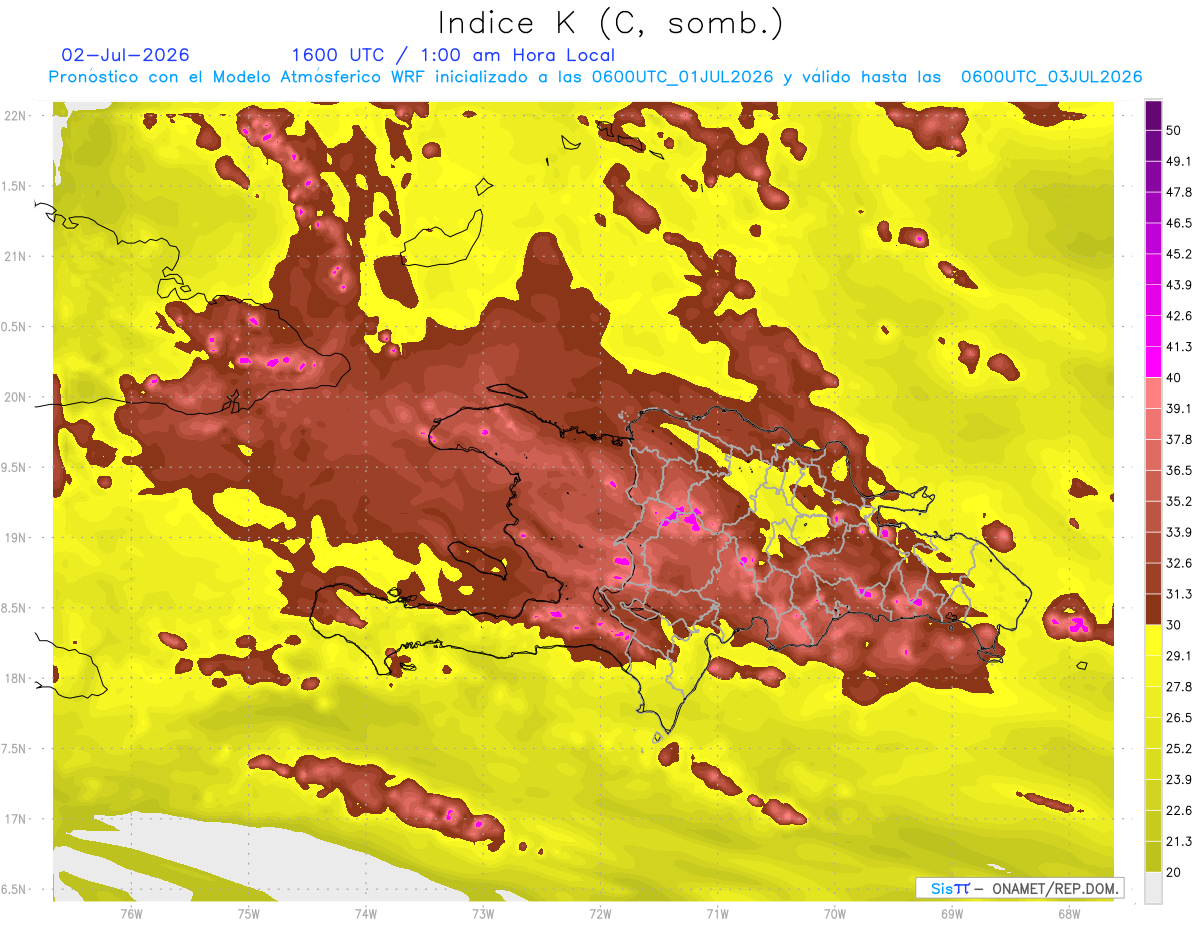
Task: Click the '1600 UTC / 1:00 am Hora Local' time label
Action: (453, 55)
